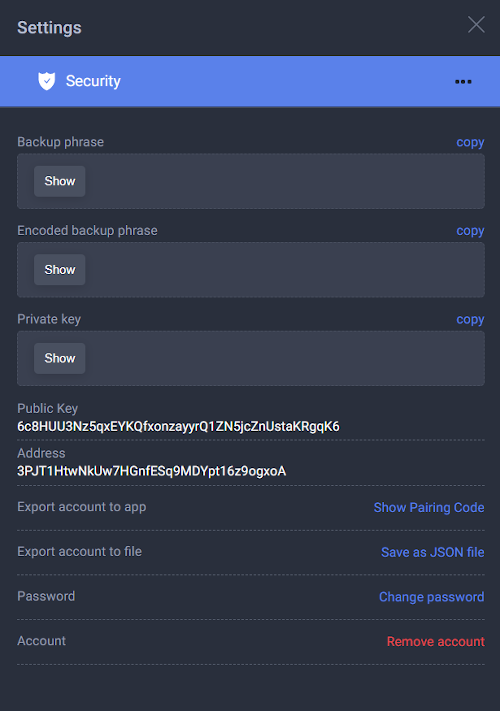Viewport: 500px width, 711px height.
Task: Open Show Pairing Code link
Action: [429, 507]
